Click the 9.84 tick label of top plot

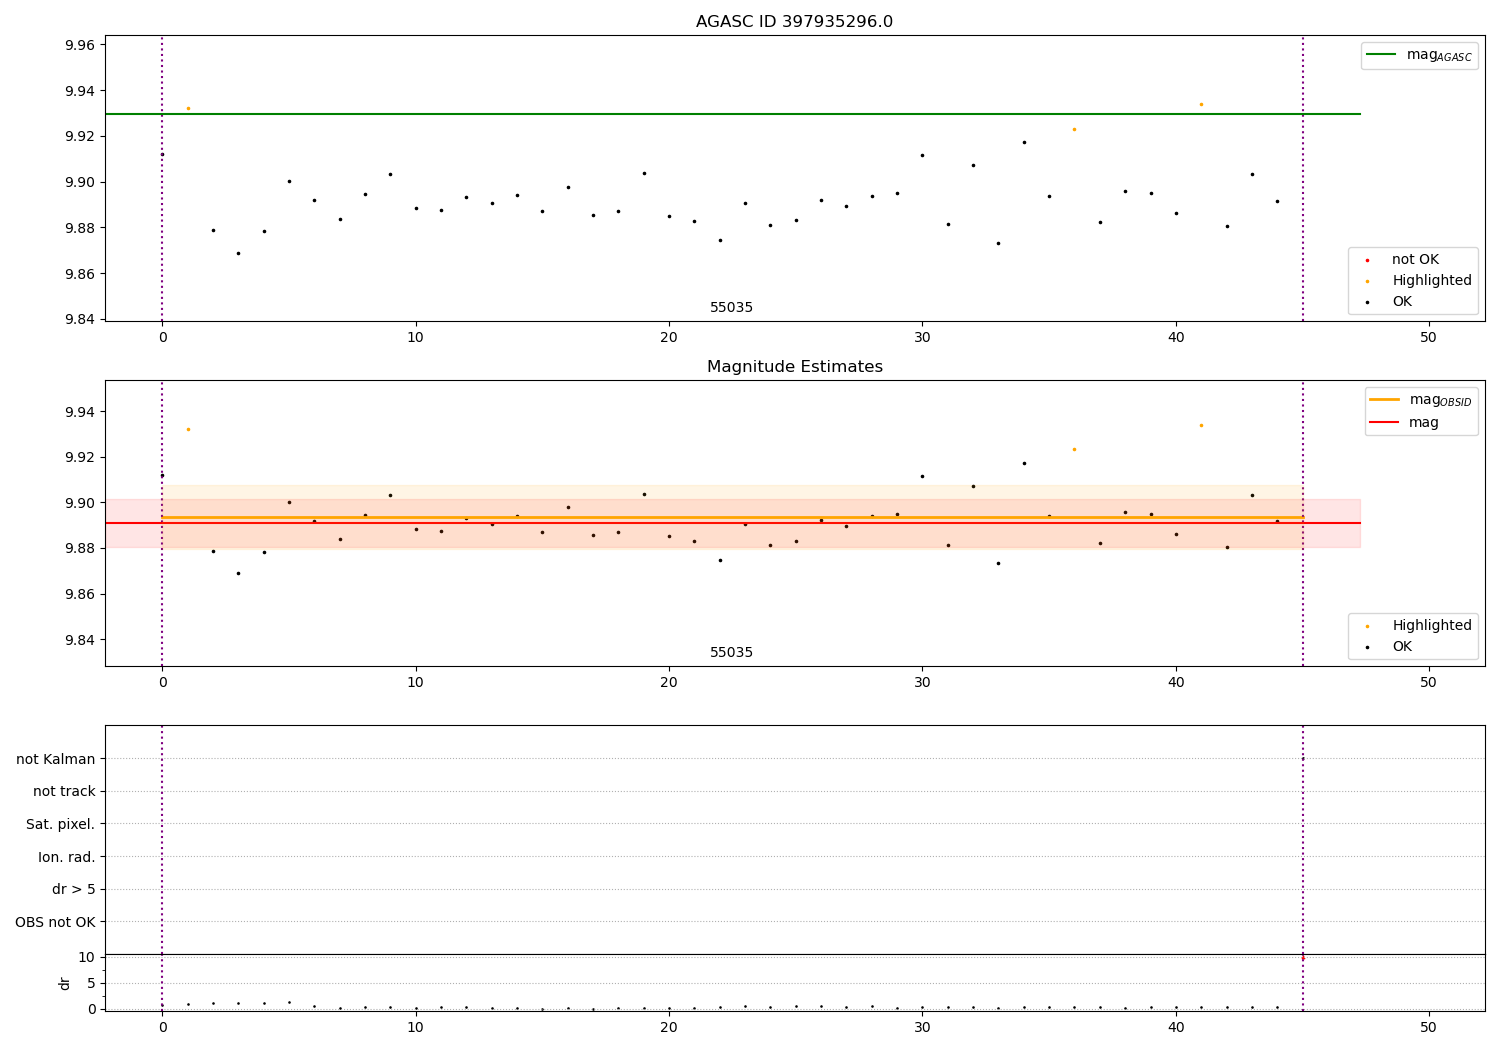79,320
